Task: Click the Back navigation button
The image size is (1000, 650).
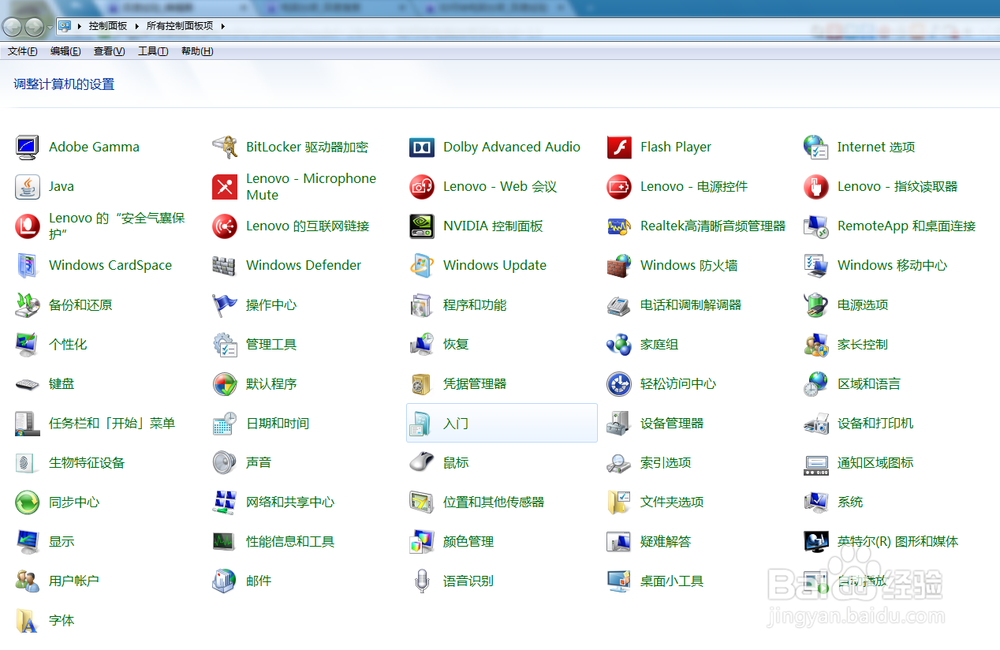Action: 13,27
